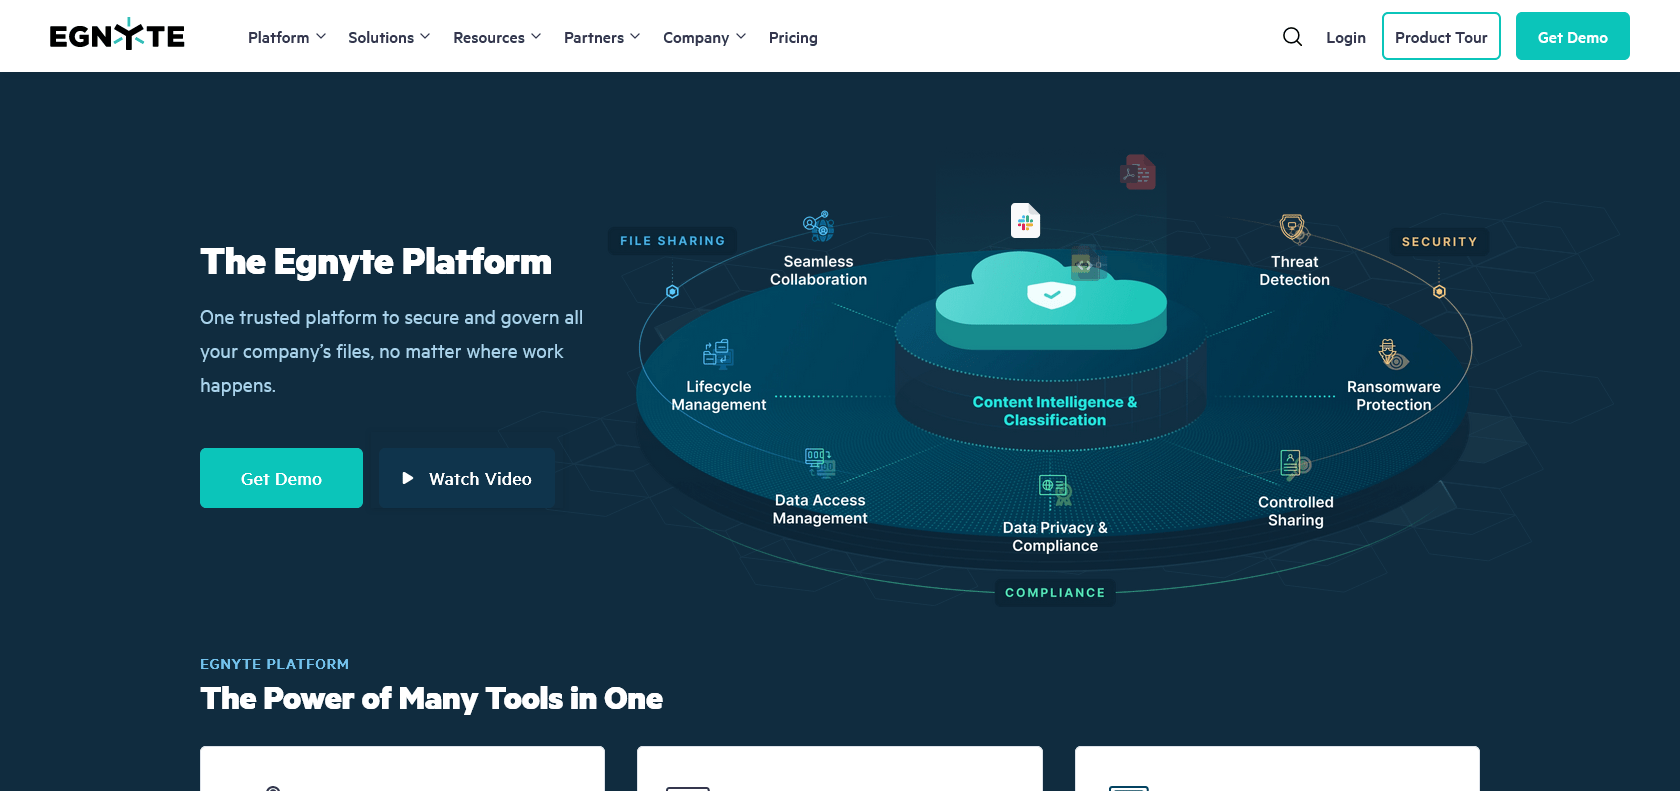This screenshot has width=1680, height=791.
Task: Click the Controlled Sharing label
Action: (1295, 511)
